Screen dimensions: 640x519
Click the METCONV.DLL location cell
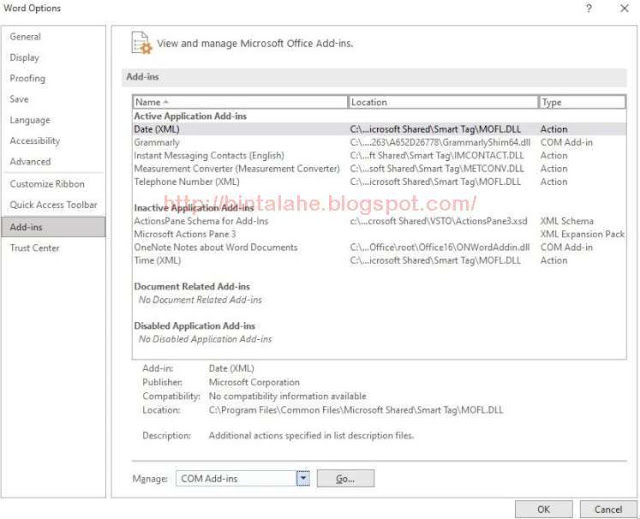[x=437, y=169]
